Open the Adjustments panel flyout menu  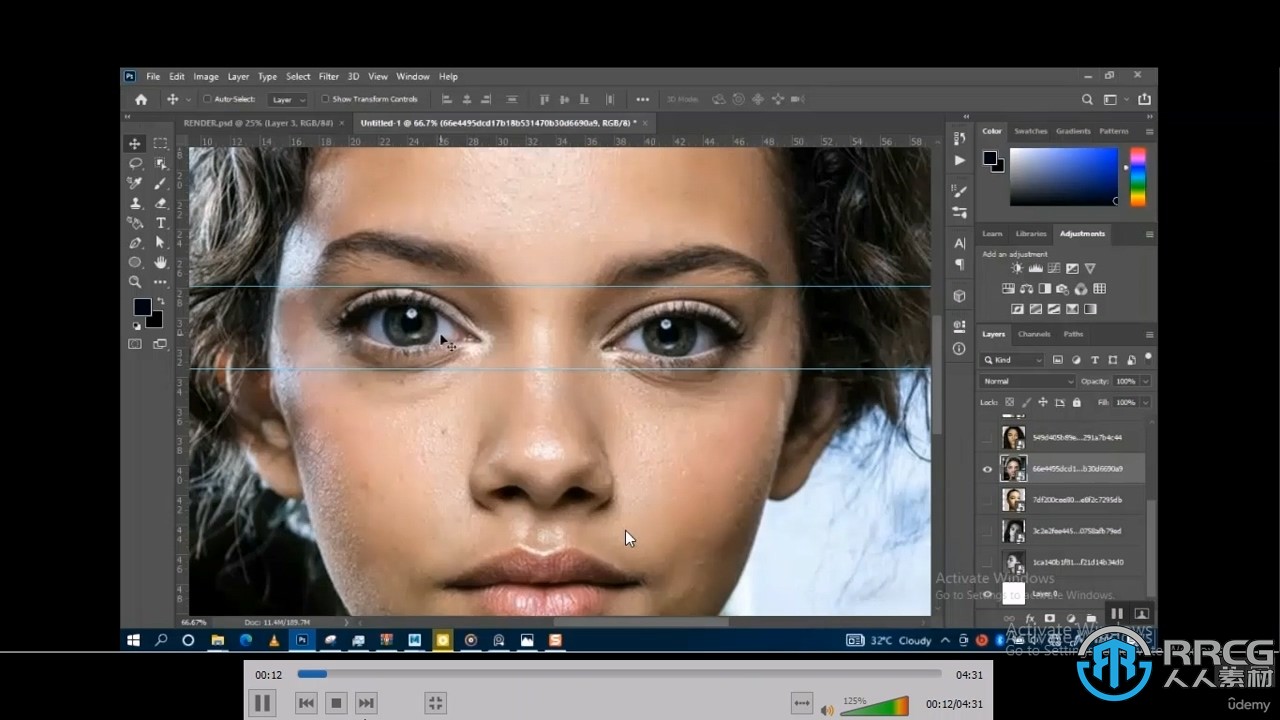(1149, 234)
